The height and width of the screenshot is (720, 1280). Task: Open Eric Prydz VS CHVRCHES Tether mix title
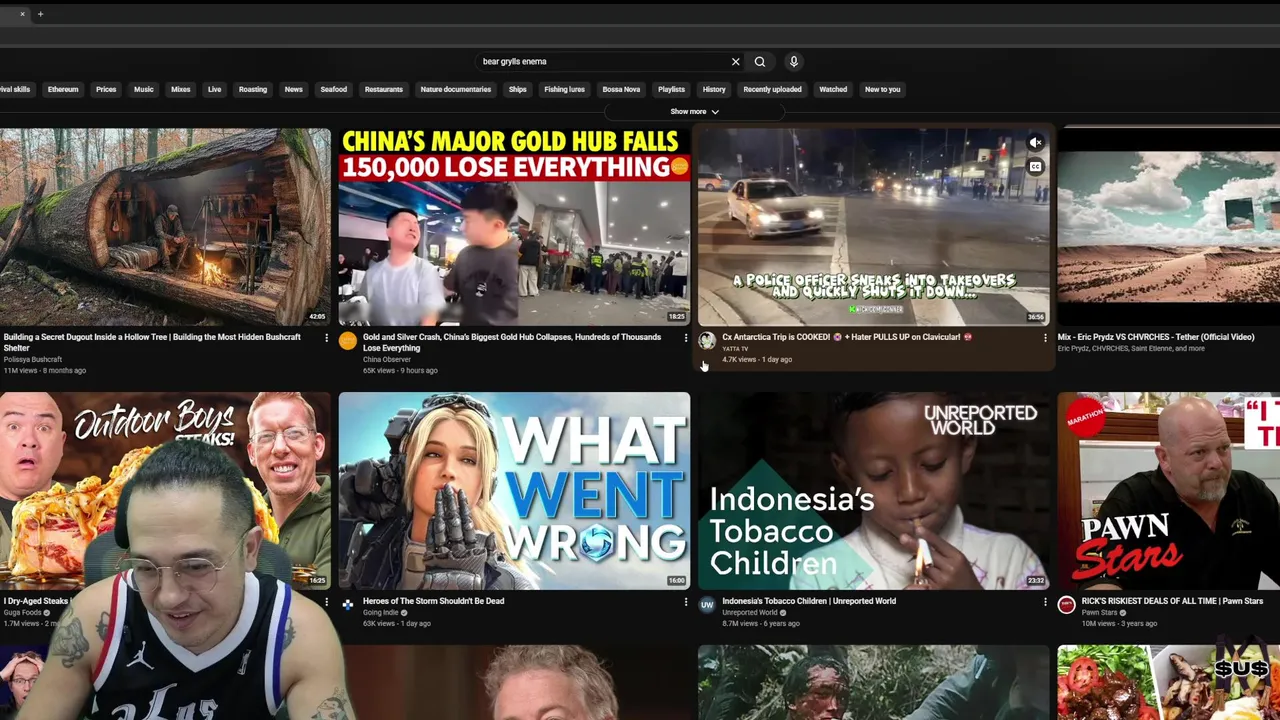(x=1156, y=337)
